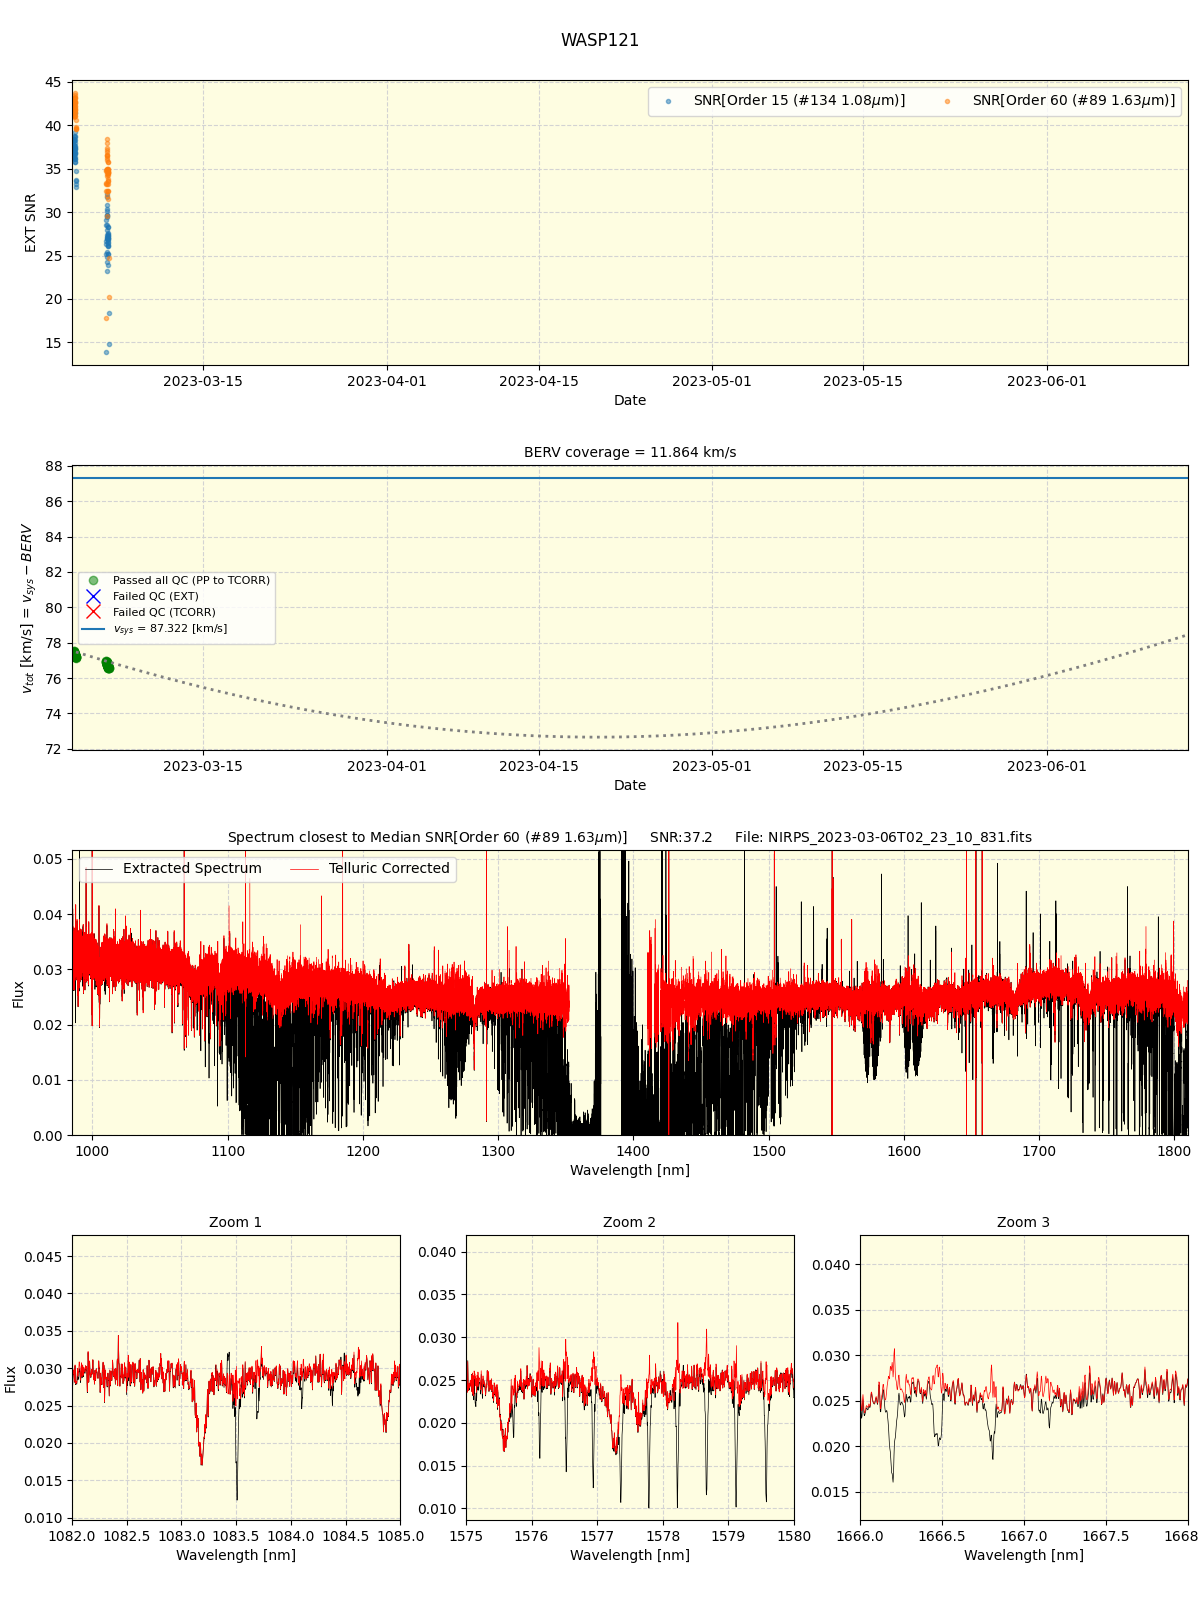Image resolution: width=1200 pixels, height=1600 pixels.
Task: Click the BERV coverage = 11.864 km/s title
Action: pyautogui.click(x=630, y=452)
